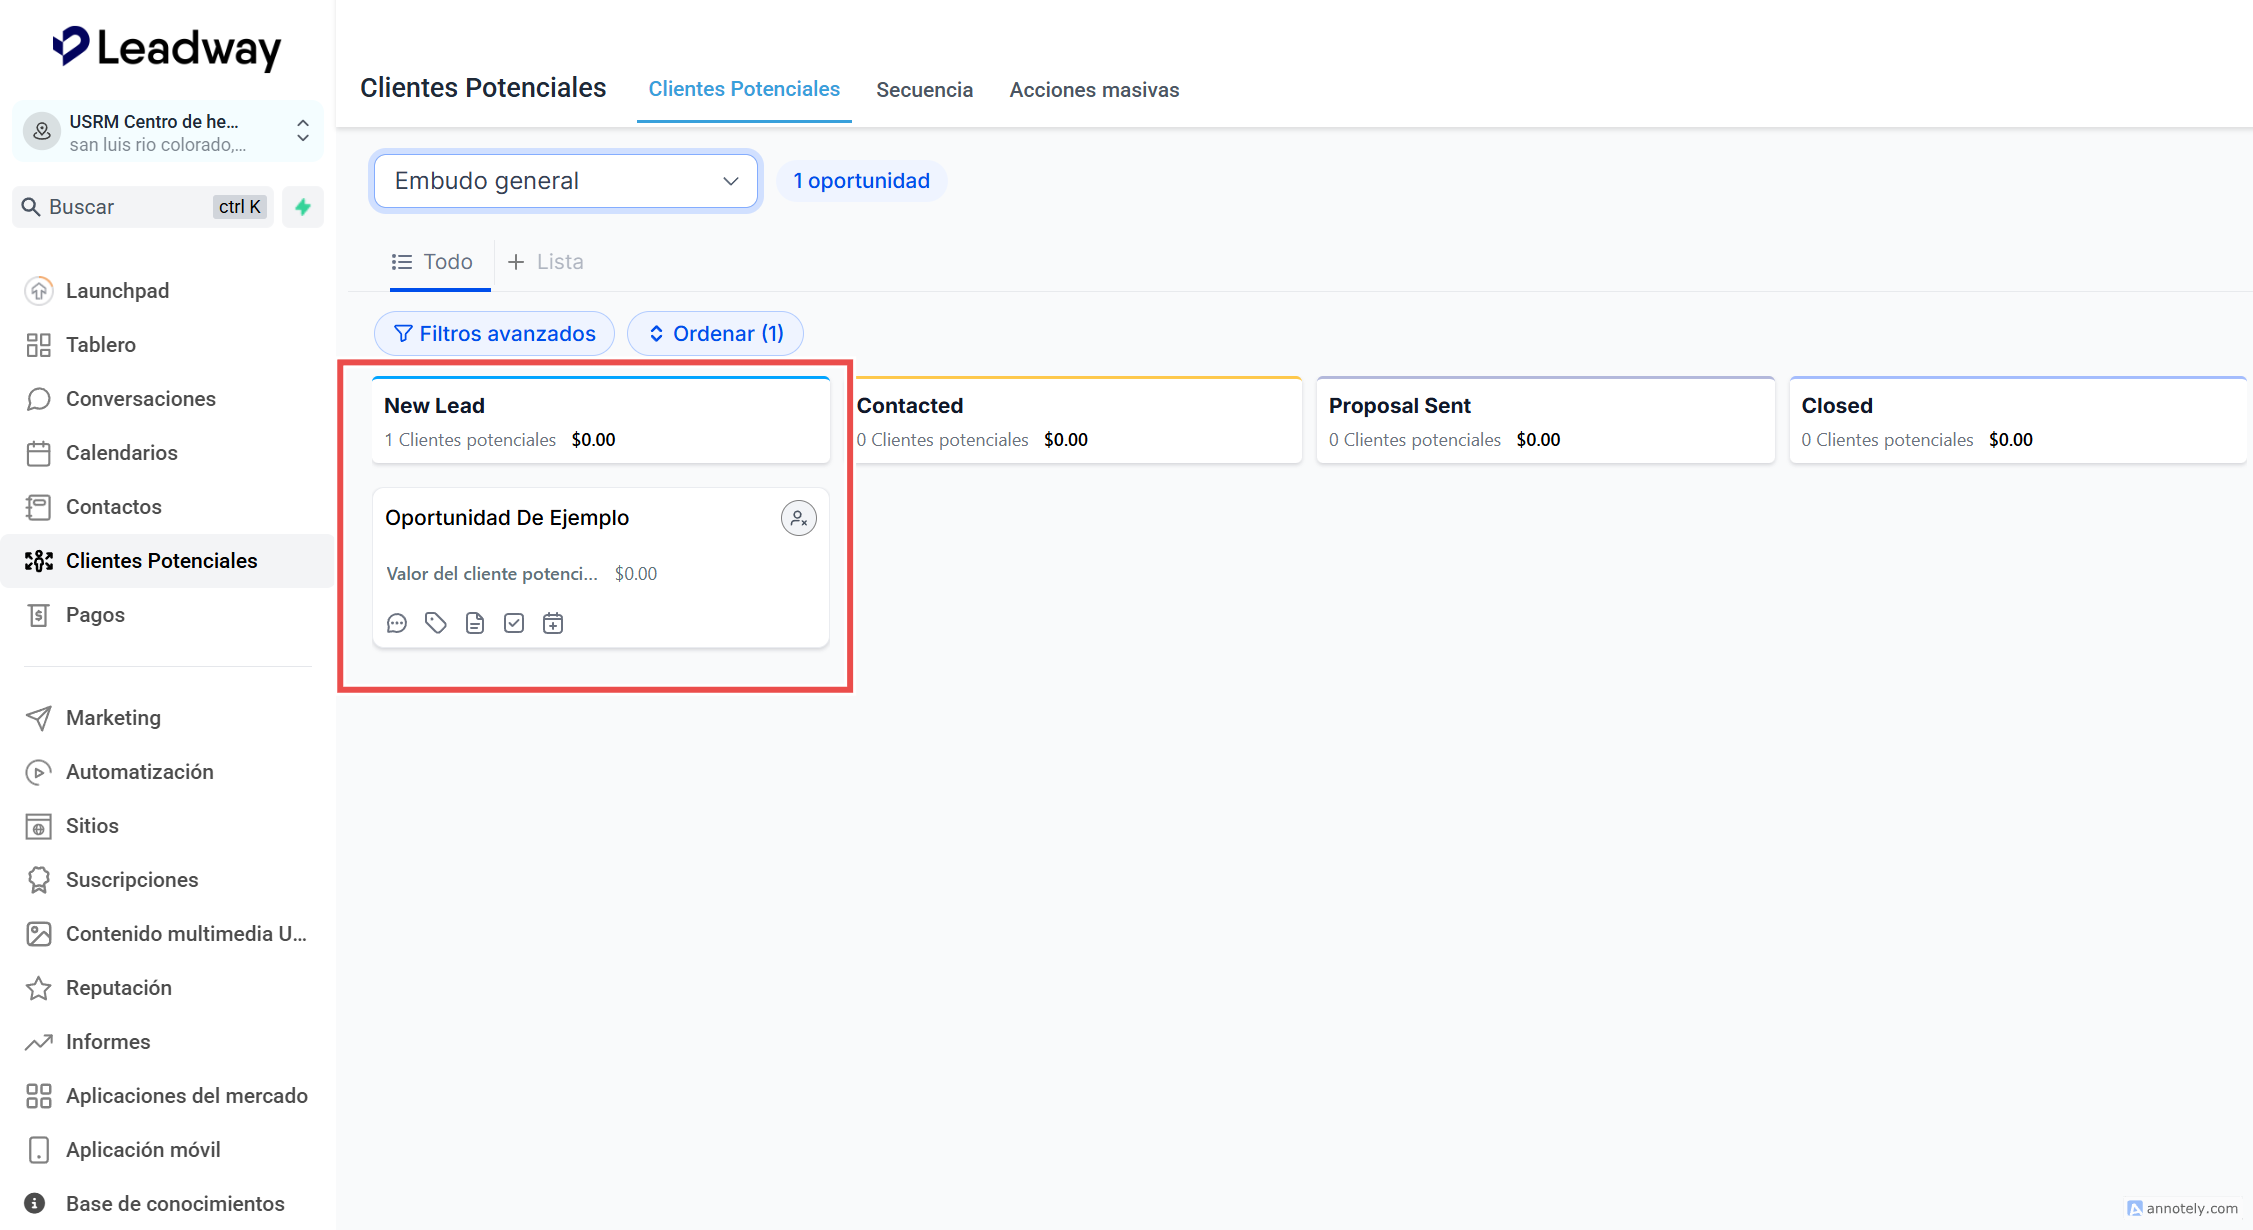Open the Acciones masivas tab
The width and height of the screenshot is (2253, 1230).
coord(1094,90)
